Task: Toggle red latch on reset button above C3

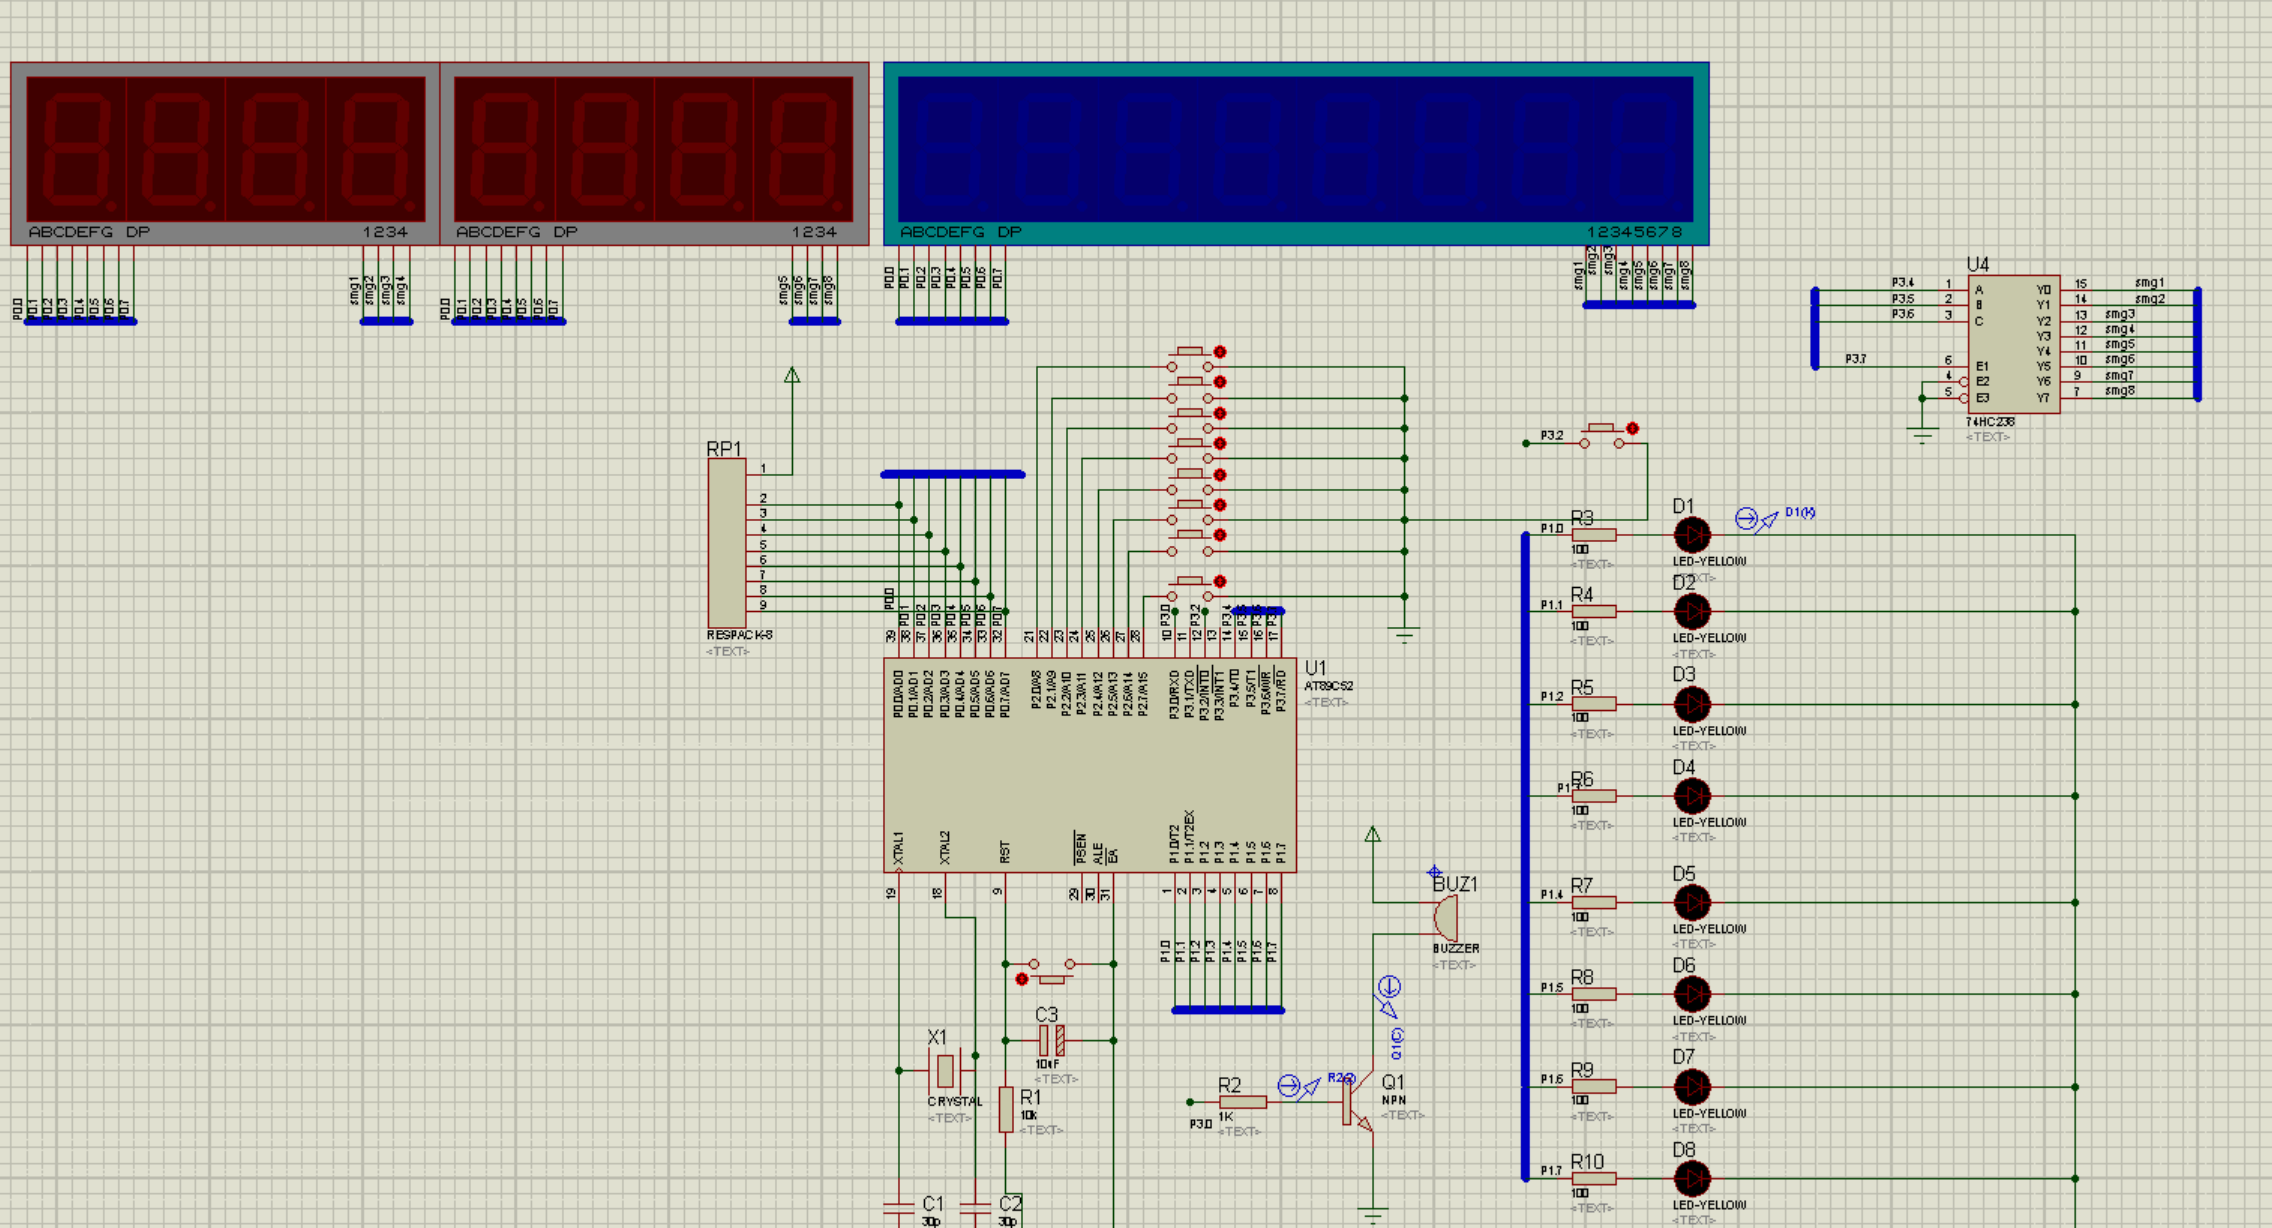Action: pyautogui.click(x=1021, y=979)
